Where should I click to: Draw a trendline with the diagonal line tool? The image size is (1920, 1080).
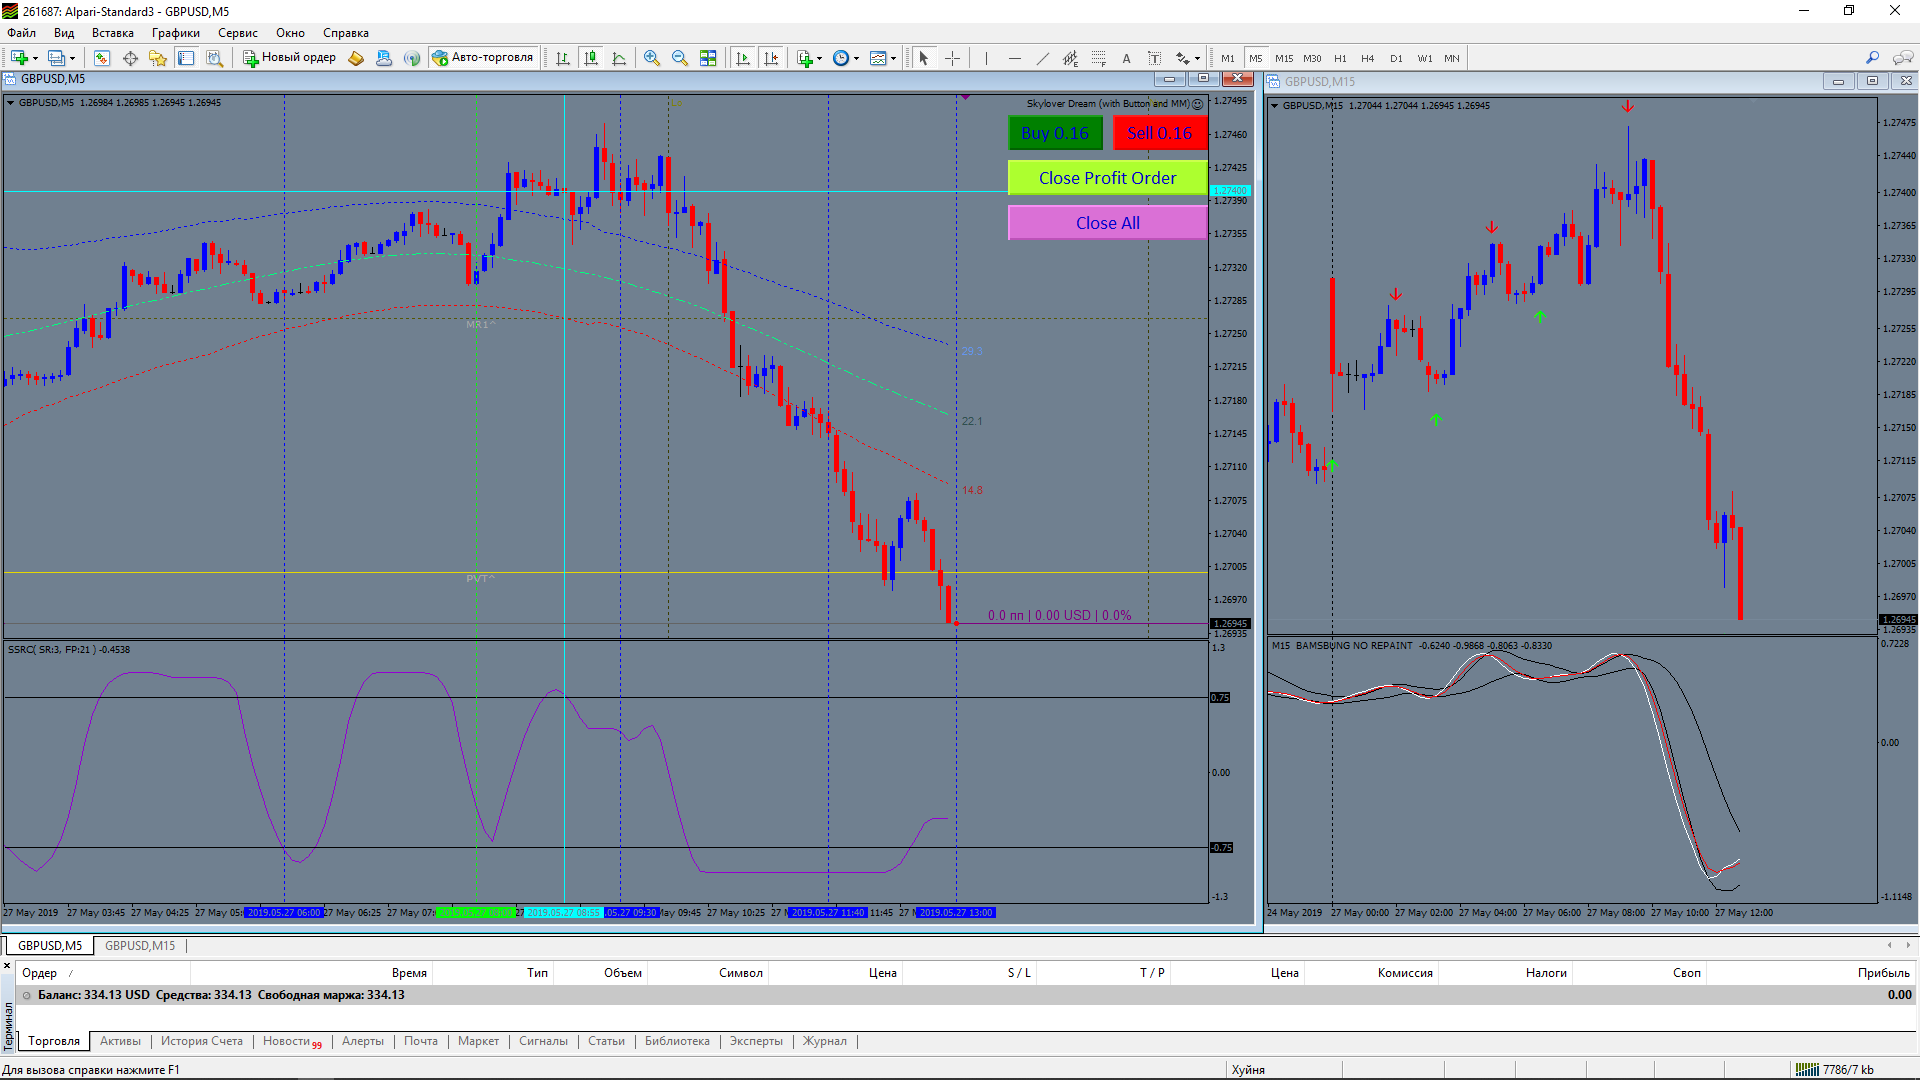(1042, 58)
